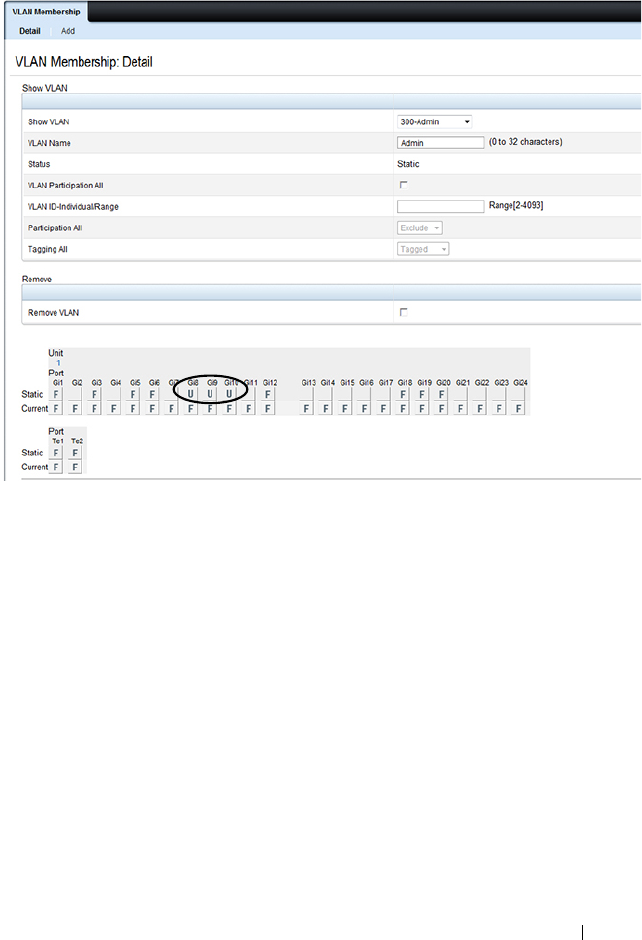Viewport: 642px width, 940px height.
Task: Toggle Static membership cell for port Gi4
Action: (x=113, y=394)
